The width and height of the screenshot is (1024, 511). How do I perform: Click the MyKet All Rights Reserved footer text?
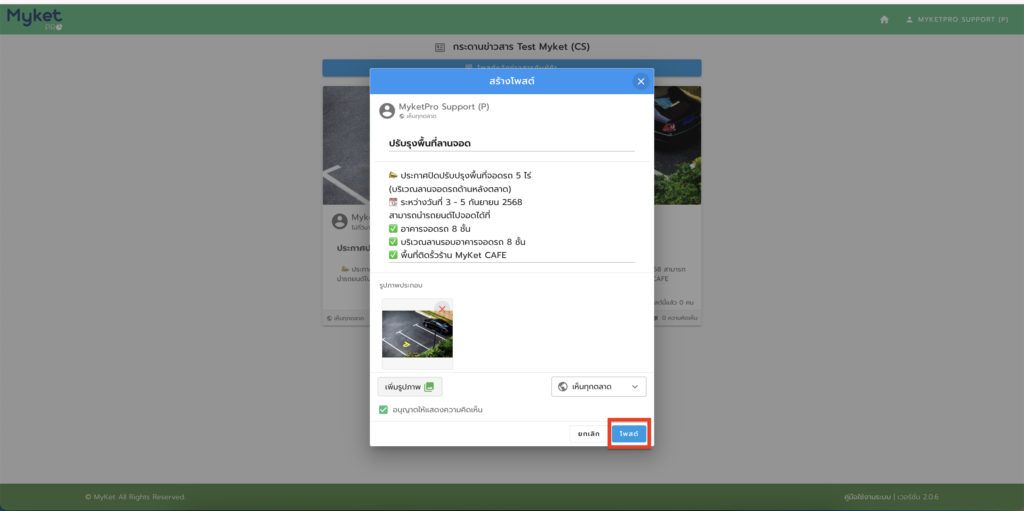[135, 497]
